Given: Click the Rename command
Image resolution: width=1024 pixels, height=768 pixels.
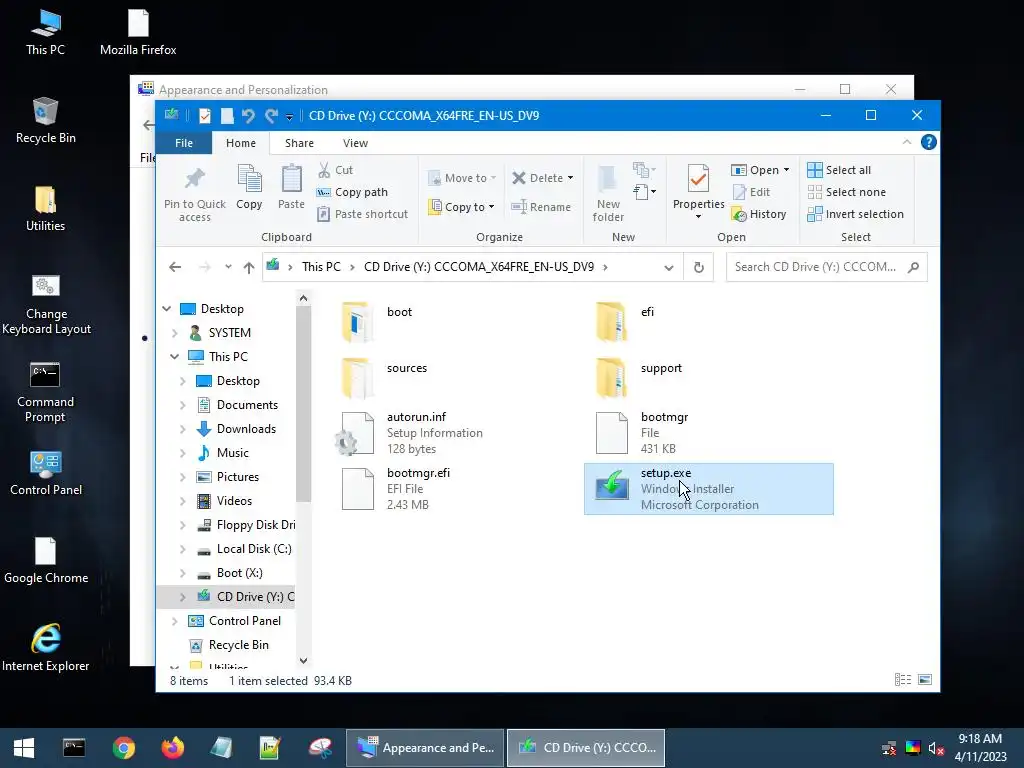Looking at the screenshot, I should pos(541,207).
